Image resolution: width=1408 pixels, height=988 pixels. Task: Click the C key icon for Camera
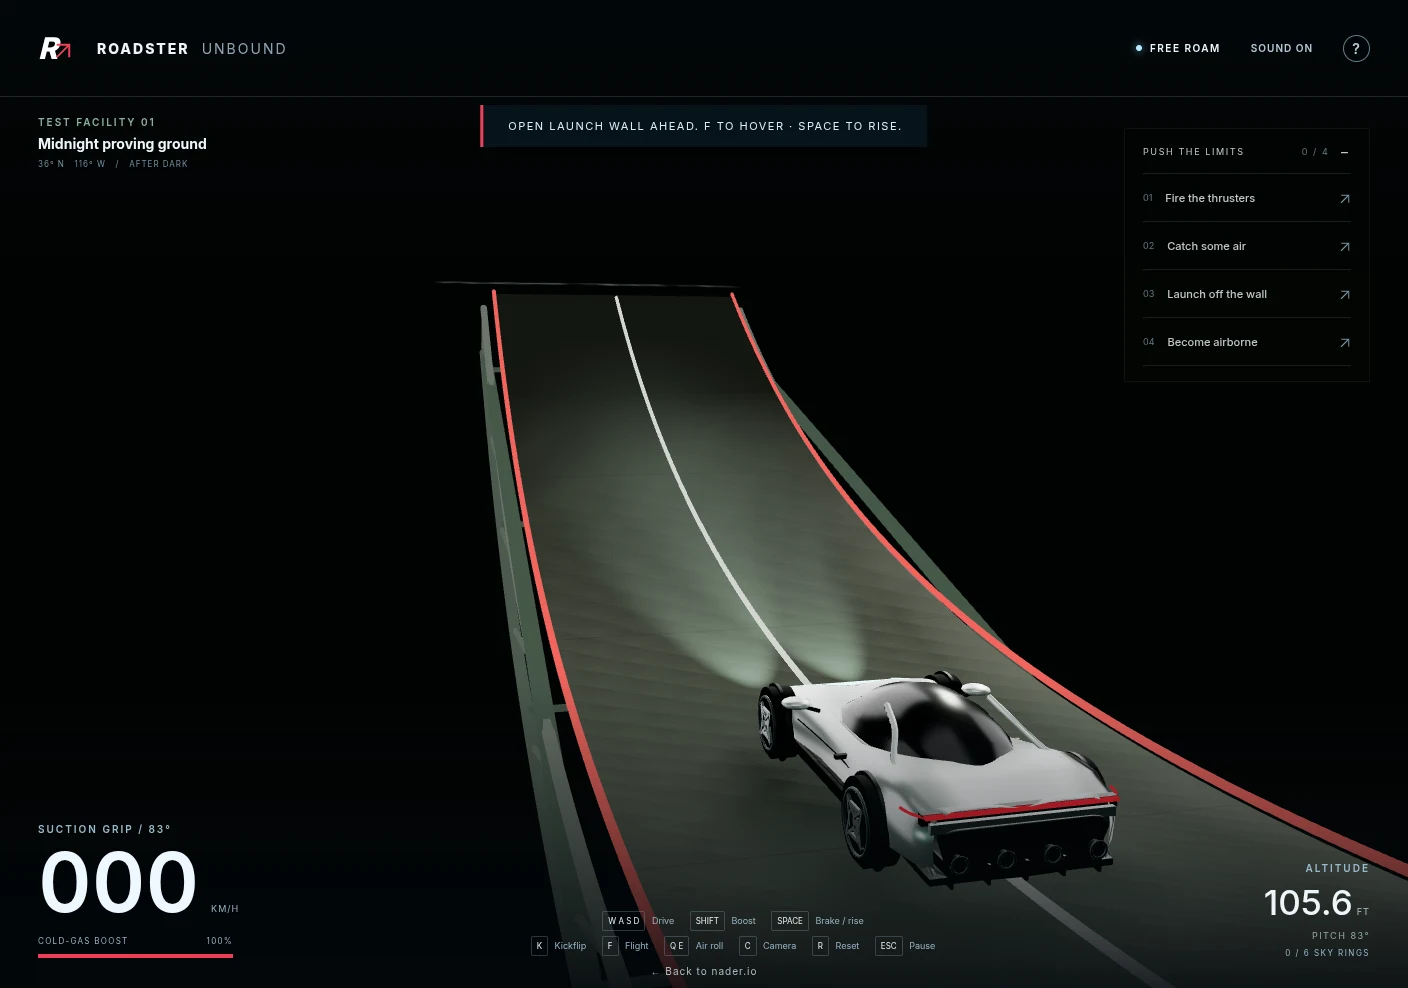coord(748,946)
